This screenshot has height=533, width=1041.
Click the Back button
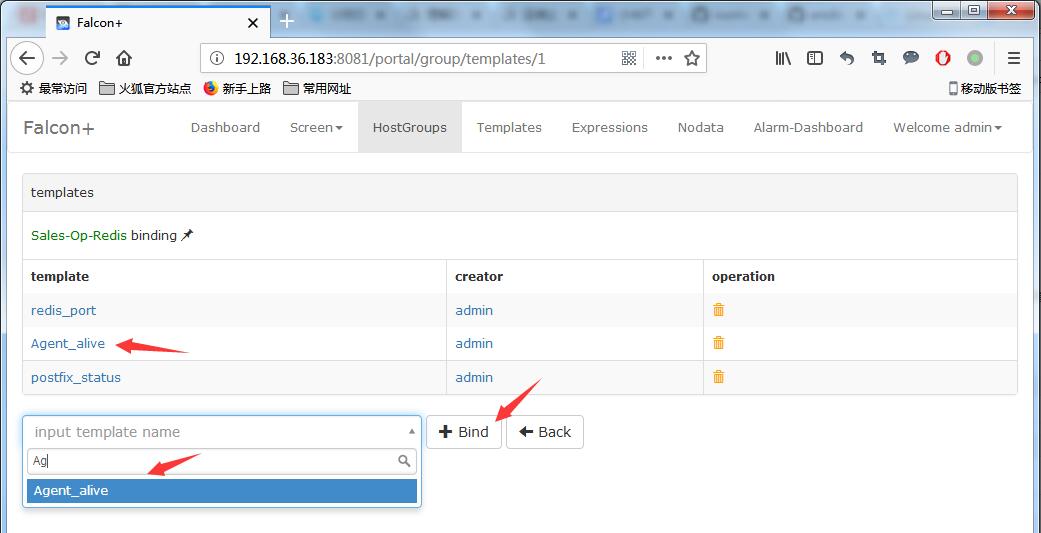click(x=545, y=432)
